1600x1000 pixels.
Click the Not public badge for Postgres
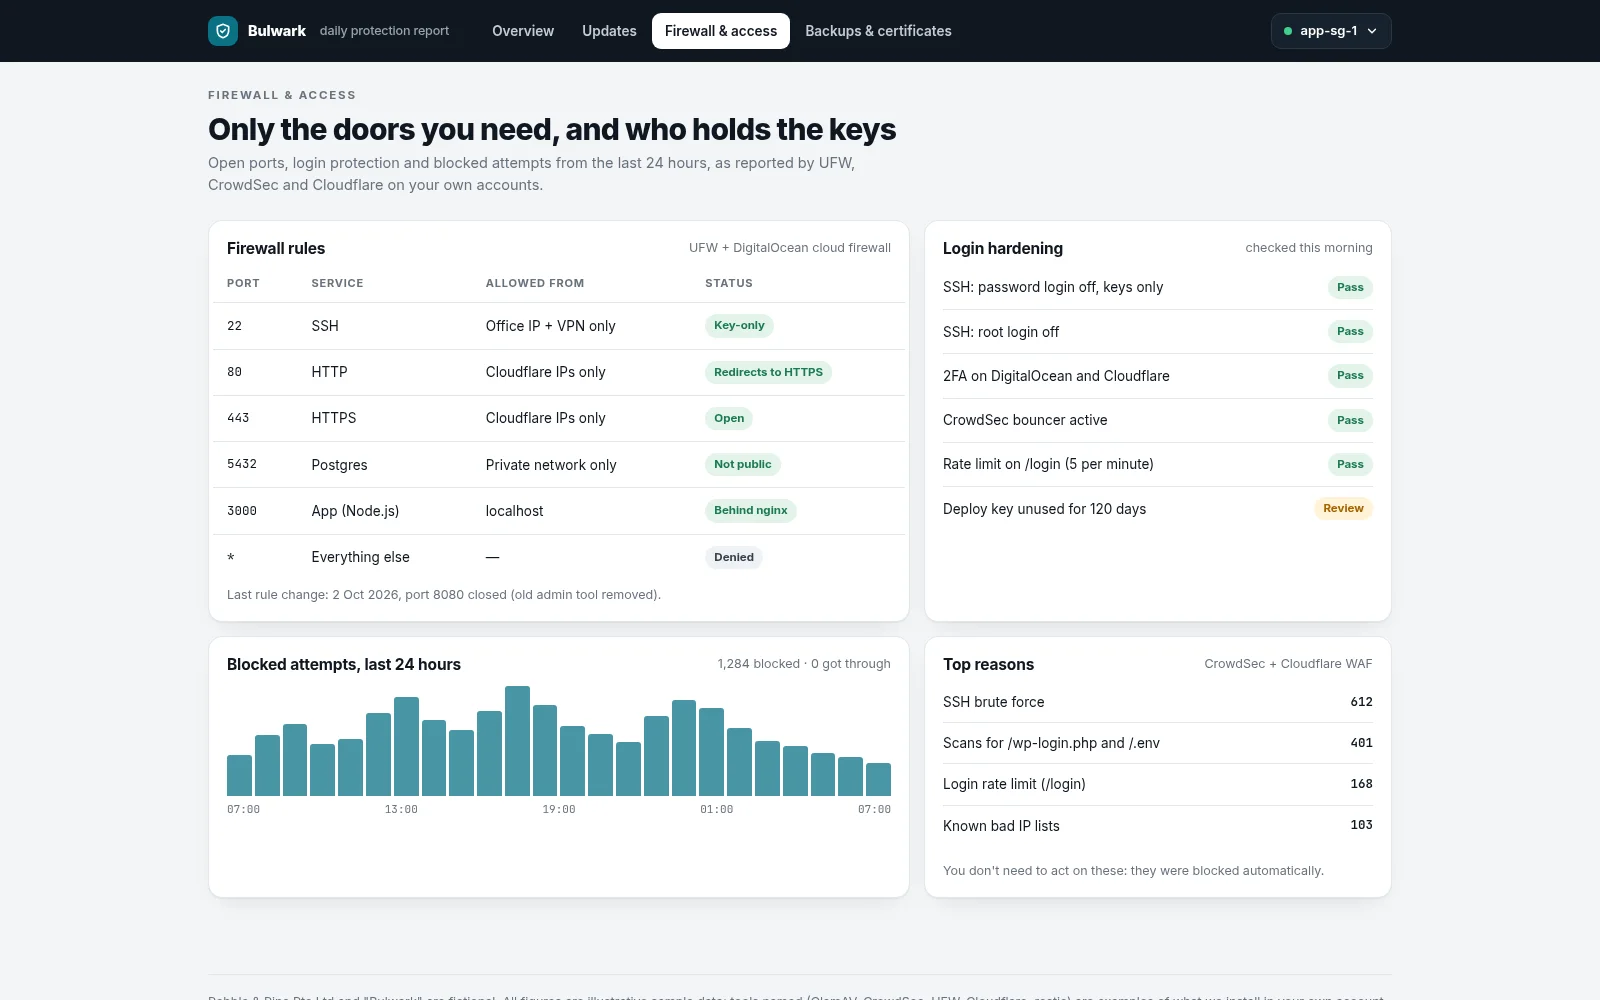(x=743, y=464)
